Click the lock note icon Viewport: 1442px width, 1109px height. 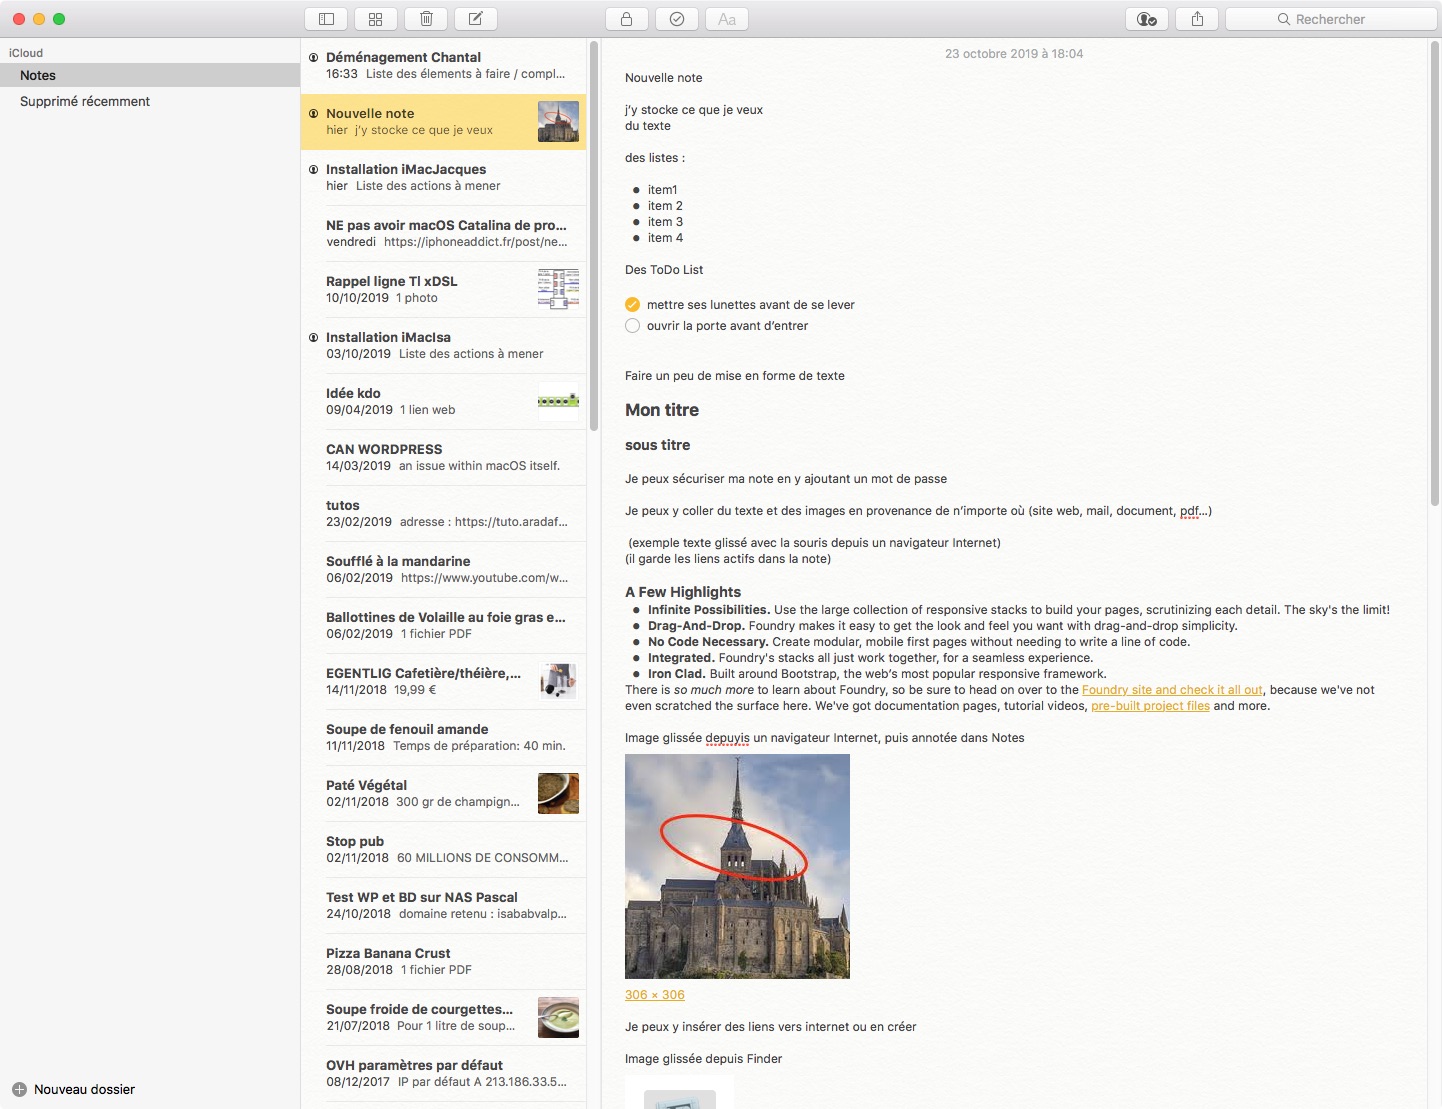(626, 19)
